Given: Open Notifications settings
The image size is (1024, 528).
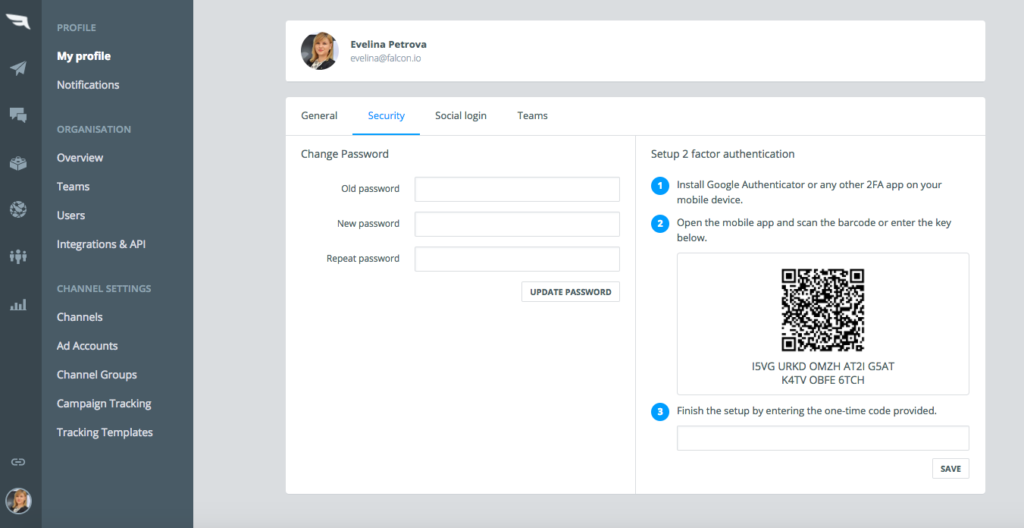Looking at the screenshot, I should (x=88, y=85).
